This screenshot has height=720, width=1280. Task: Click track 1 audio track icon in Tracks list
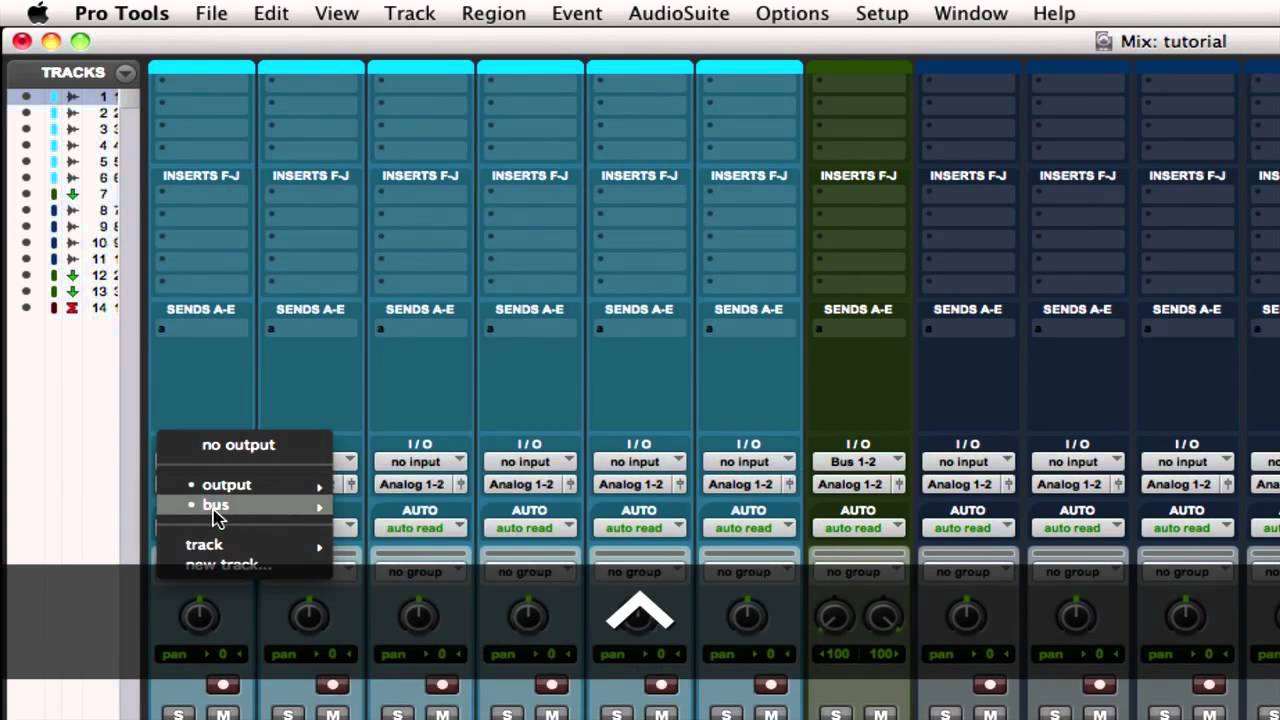point(73,97)
